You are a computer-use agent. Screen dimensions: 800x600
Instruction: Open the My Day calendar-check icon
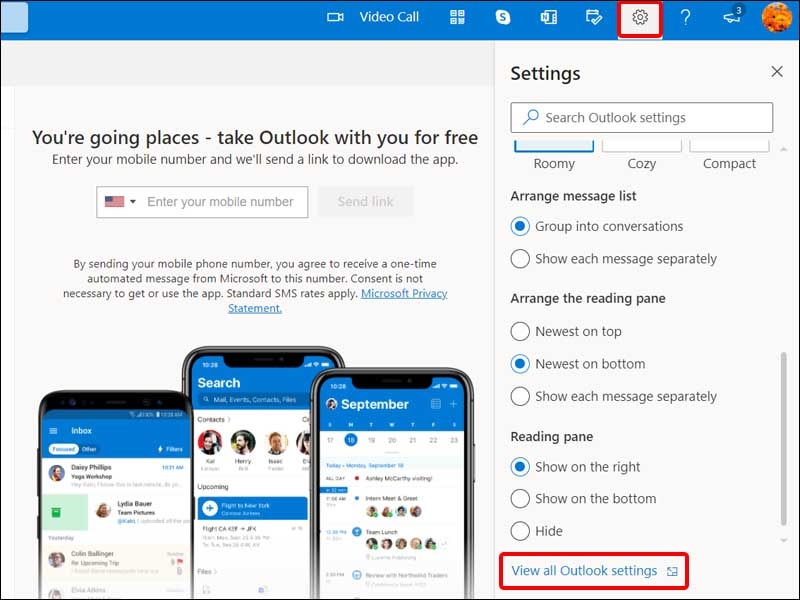click(594, 17)
